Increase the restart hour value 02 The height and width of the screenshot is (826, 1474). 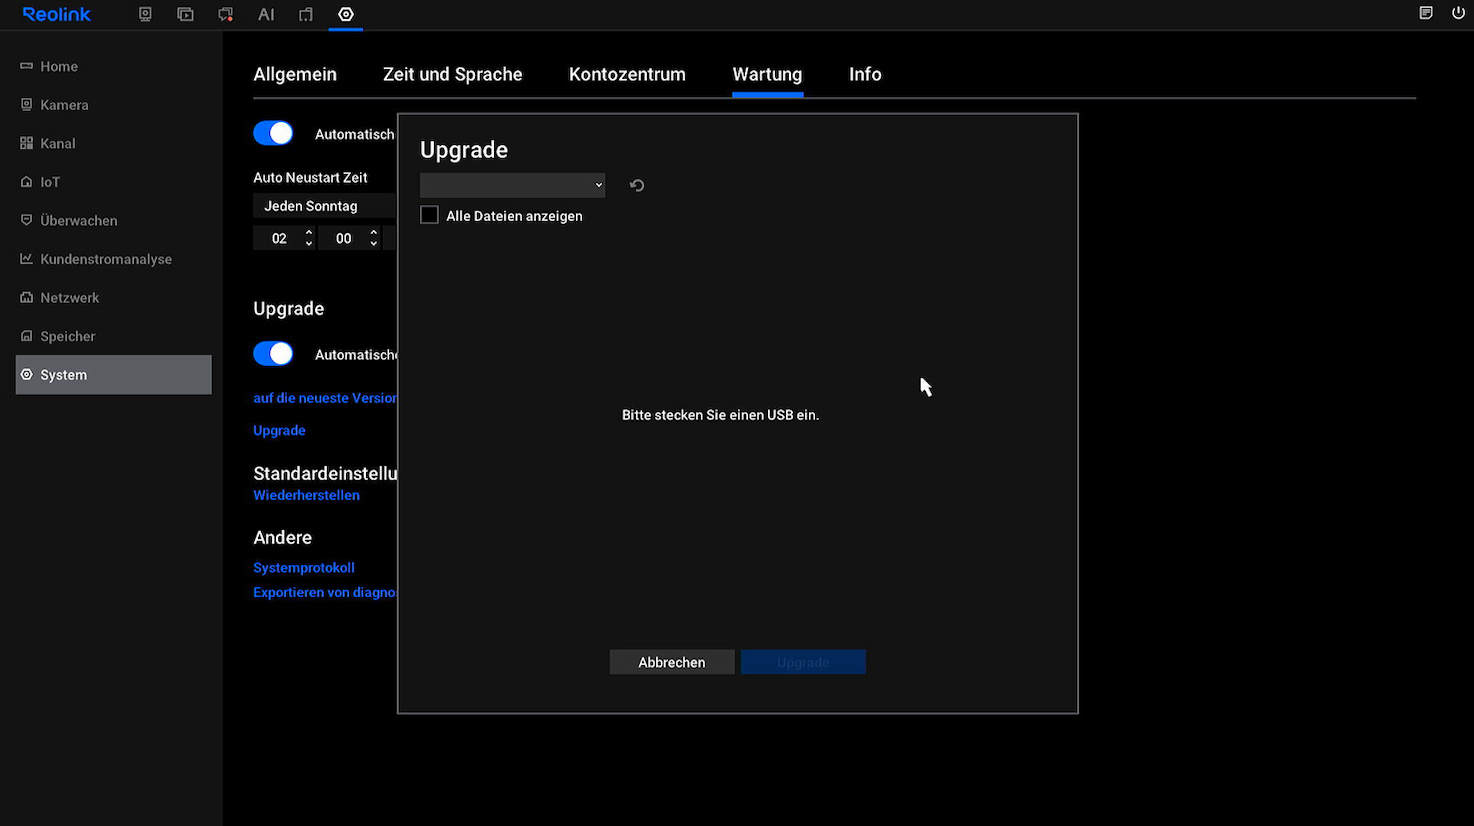309,232
